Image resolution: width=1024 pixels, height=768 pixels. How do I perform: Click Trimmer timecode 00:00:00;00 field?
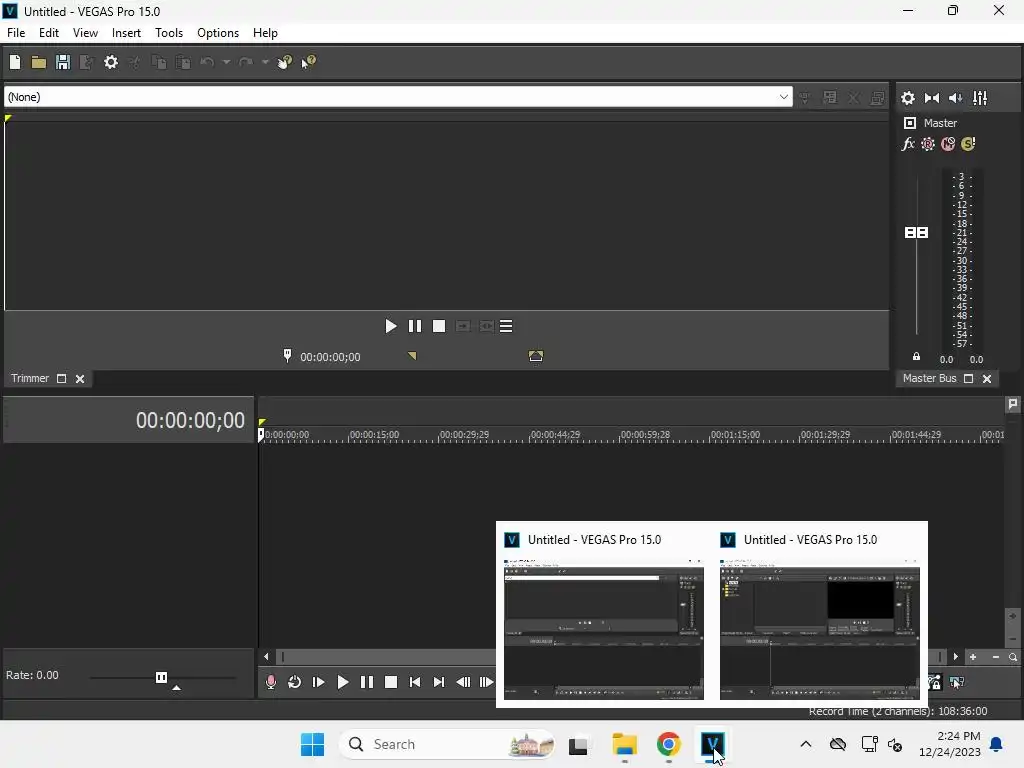(330, 357)
